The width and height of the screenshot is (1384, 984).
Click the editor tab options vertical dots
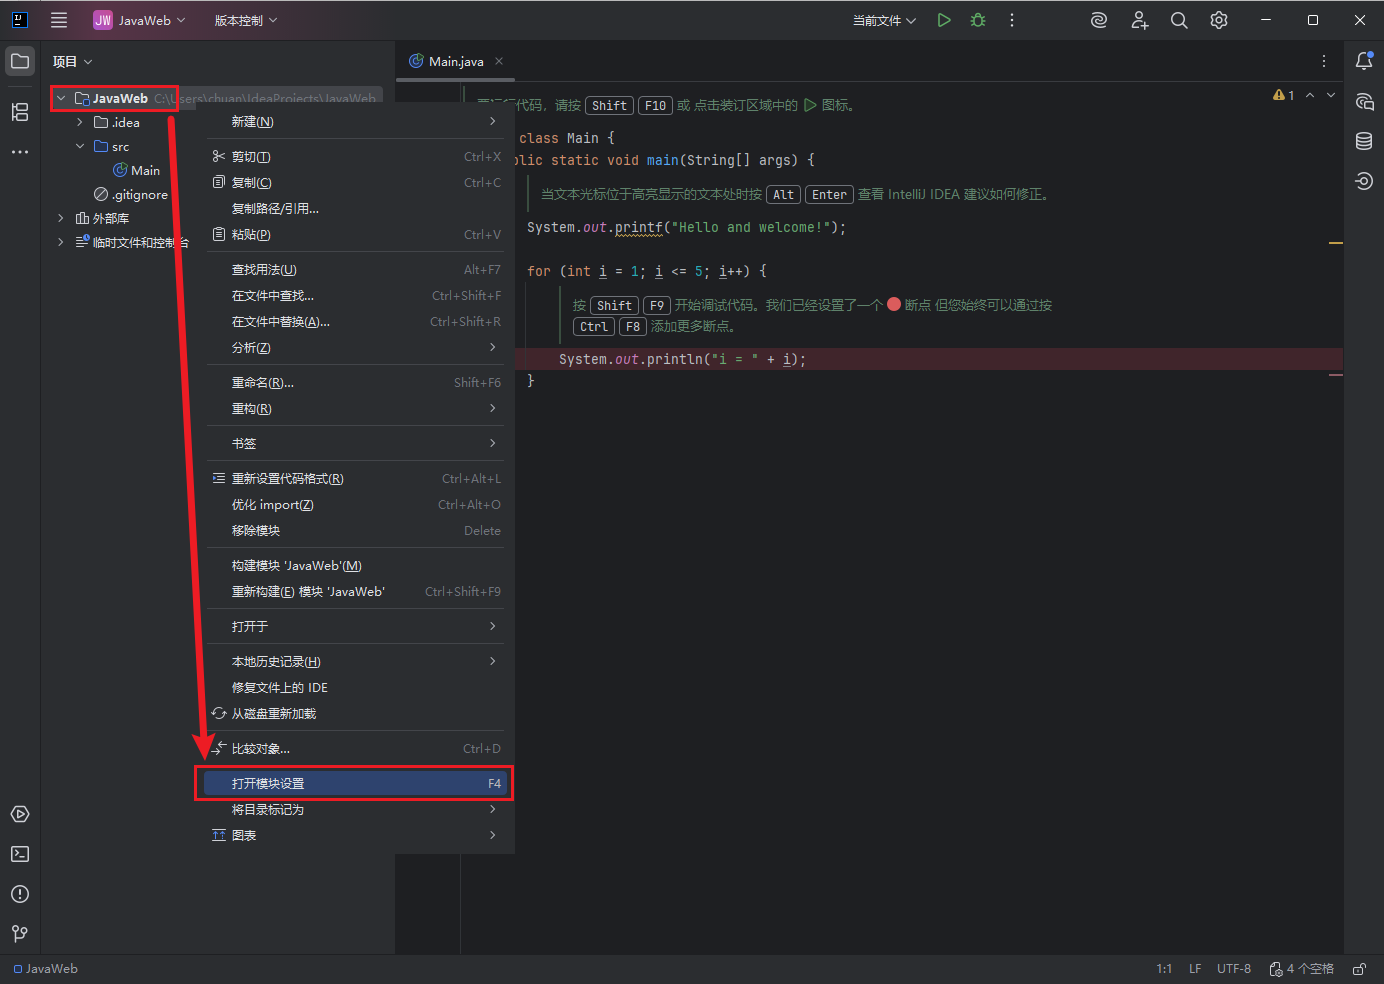pos(1324,61)
